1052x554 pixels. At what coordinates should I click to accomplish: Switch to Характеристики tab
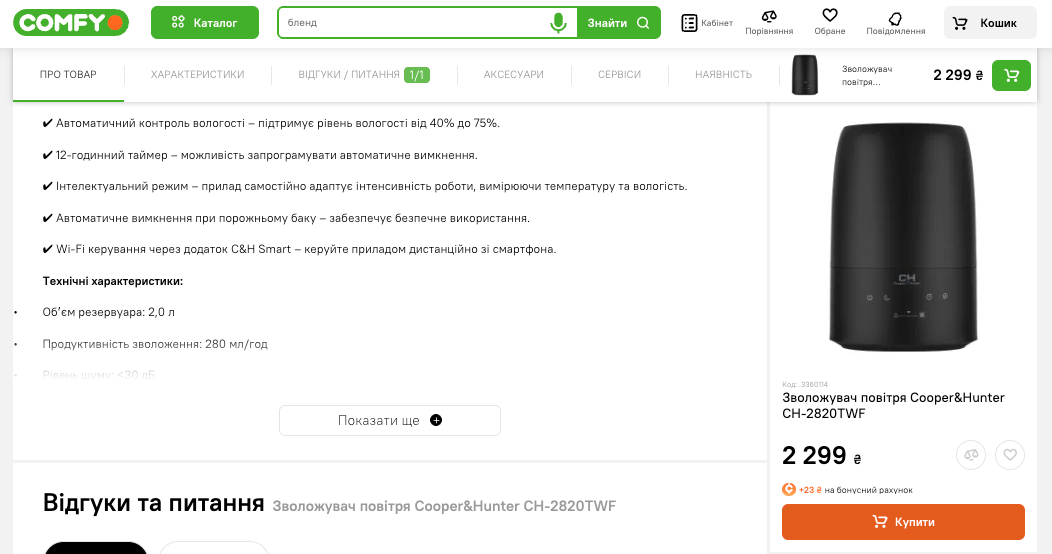197,74
